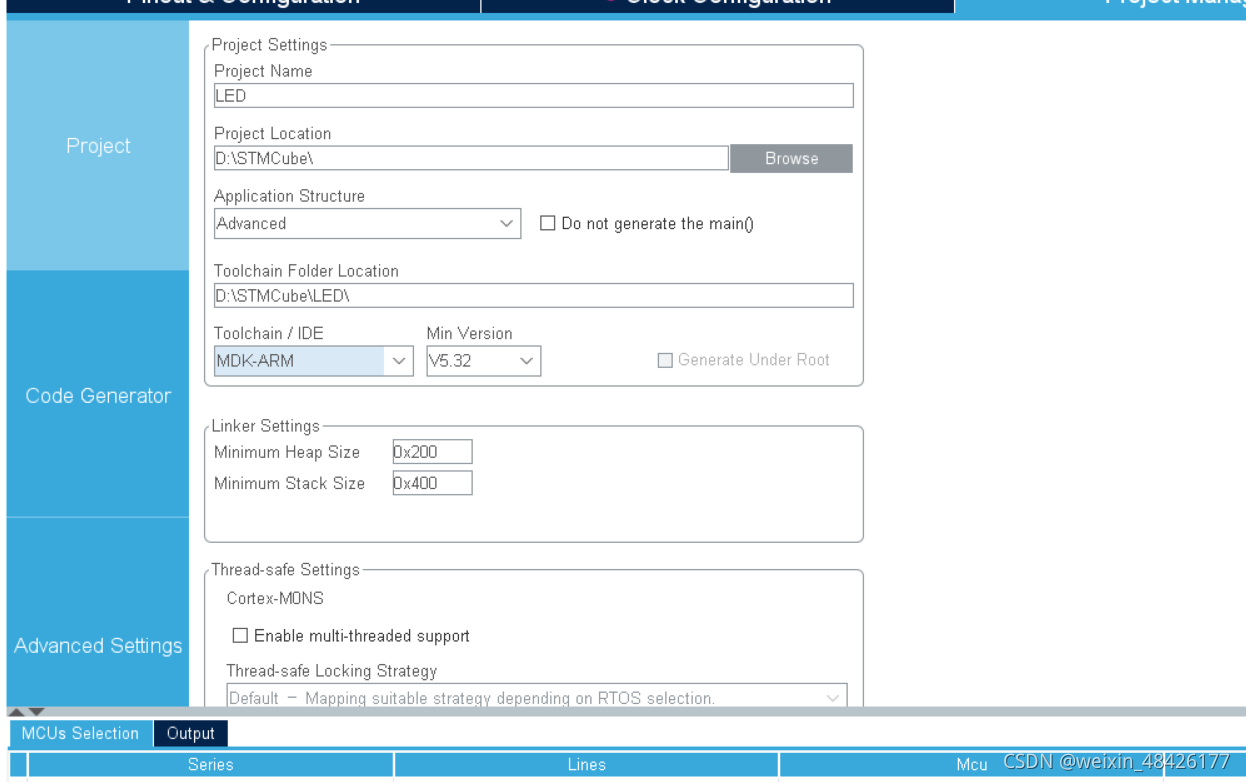The width and height of the screenshot is (1246, 782).
Task: Click the Linker Settings group title
Action: click(266, 426)
